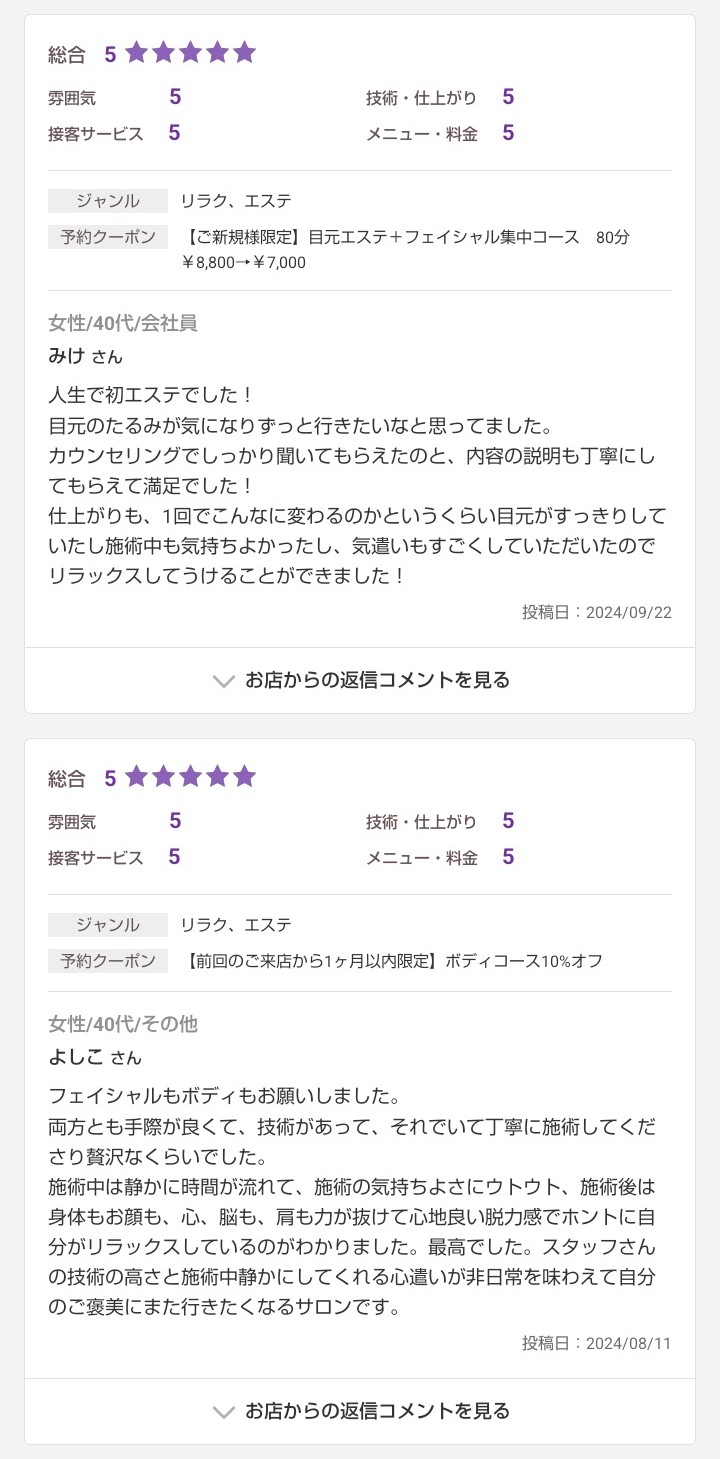This screenshot has width=720, height=1459.
Task: Click chevron icon below the 2024/09/22 review
Action: point(223,681)
